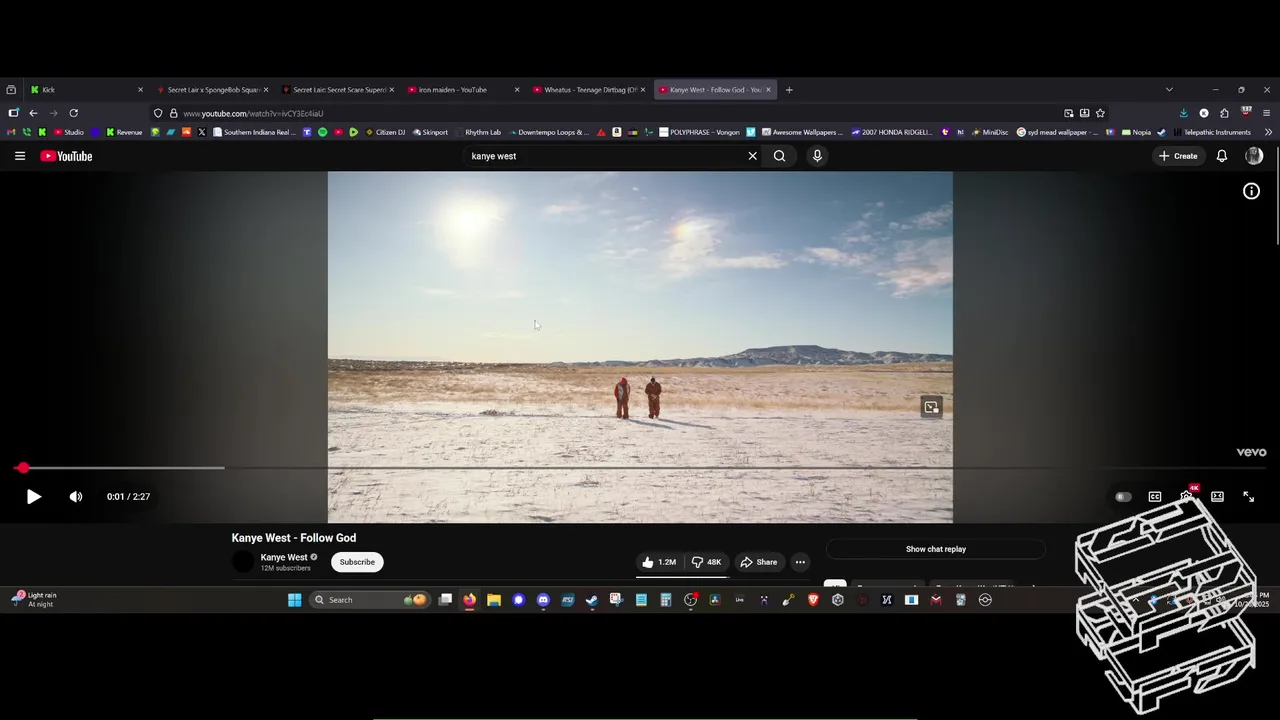Open the Studio bookmark
The width and height of the screenshot is (1280, 720).
[69, 132]
